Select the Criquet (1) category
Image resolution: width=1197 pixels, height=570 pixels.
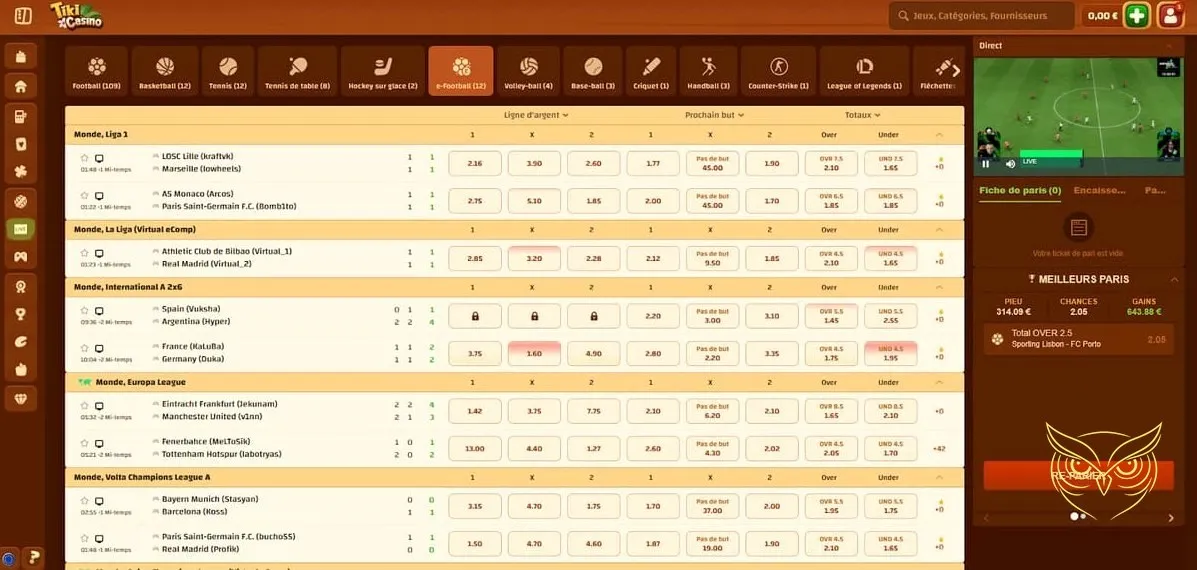[650, 71]
